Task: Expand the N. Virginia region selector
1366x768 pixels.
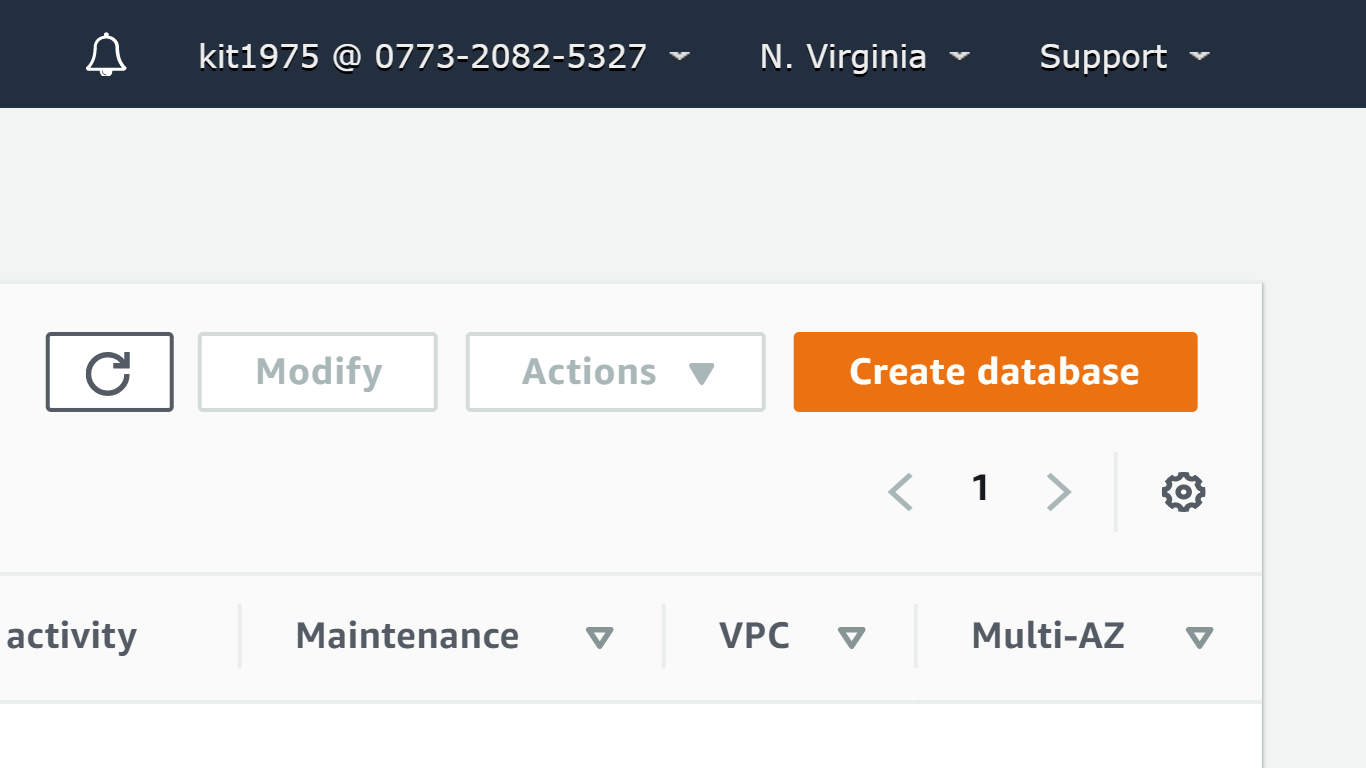Action: coord(864,56)
